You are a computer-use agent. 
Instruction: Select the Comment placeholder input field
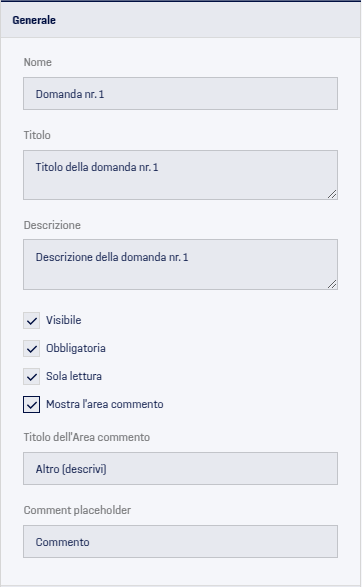(x=180, y=541)
